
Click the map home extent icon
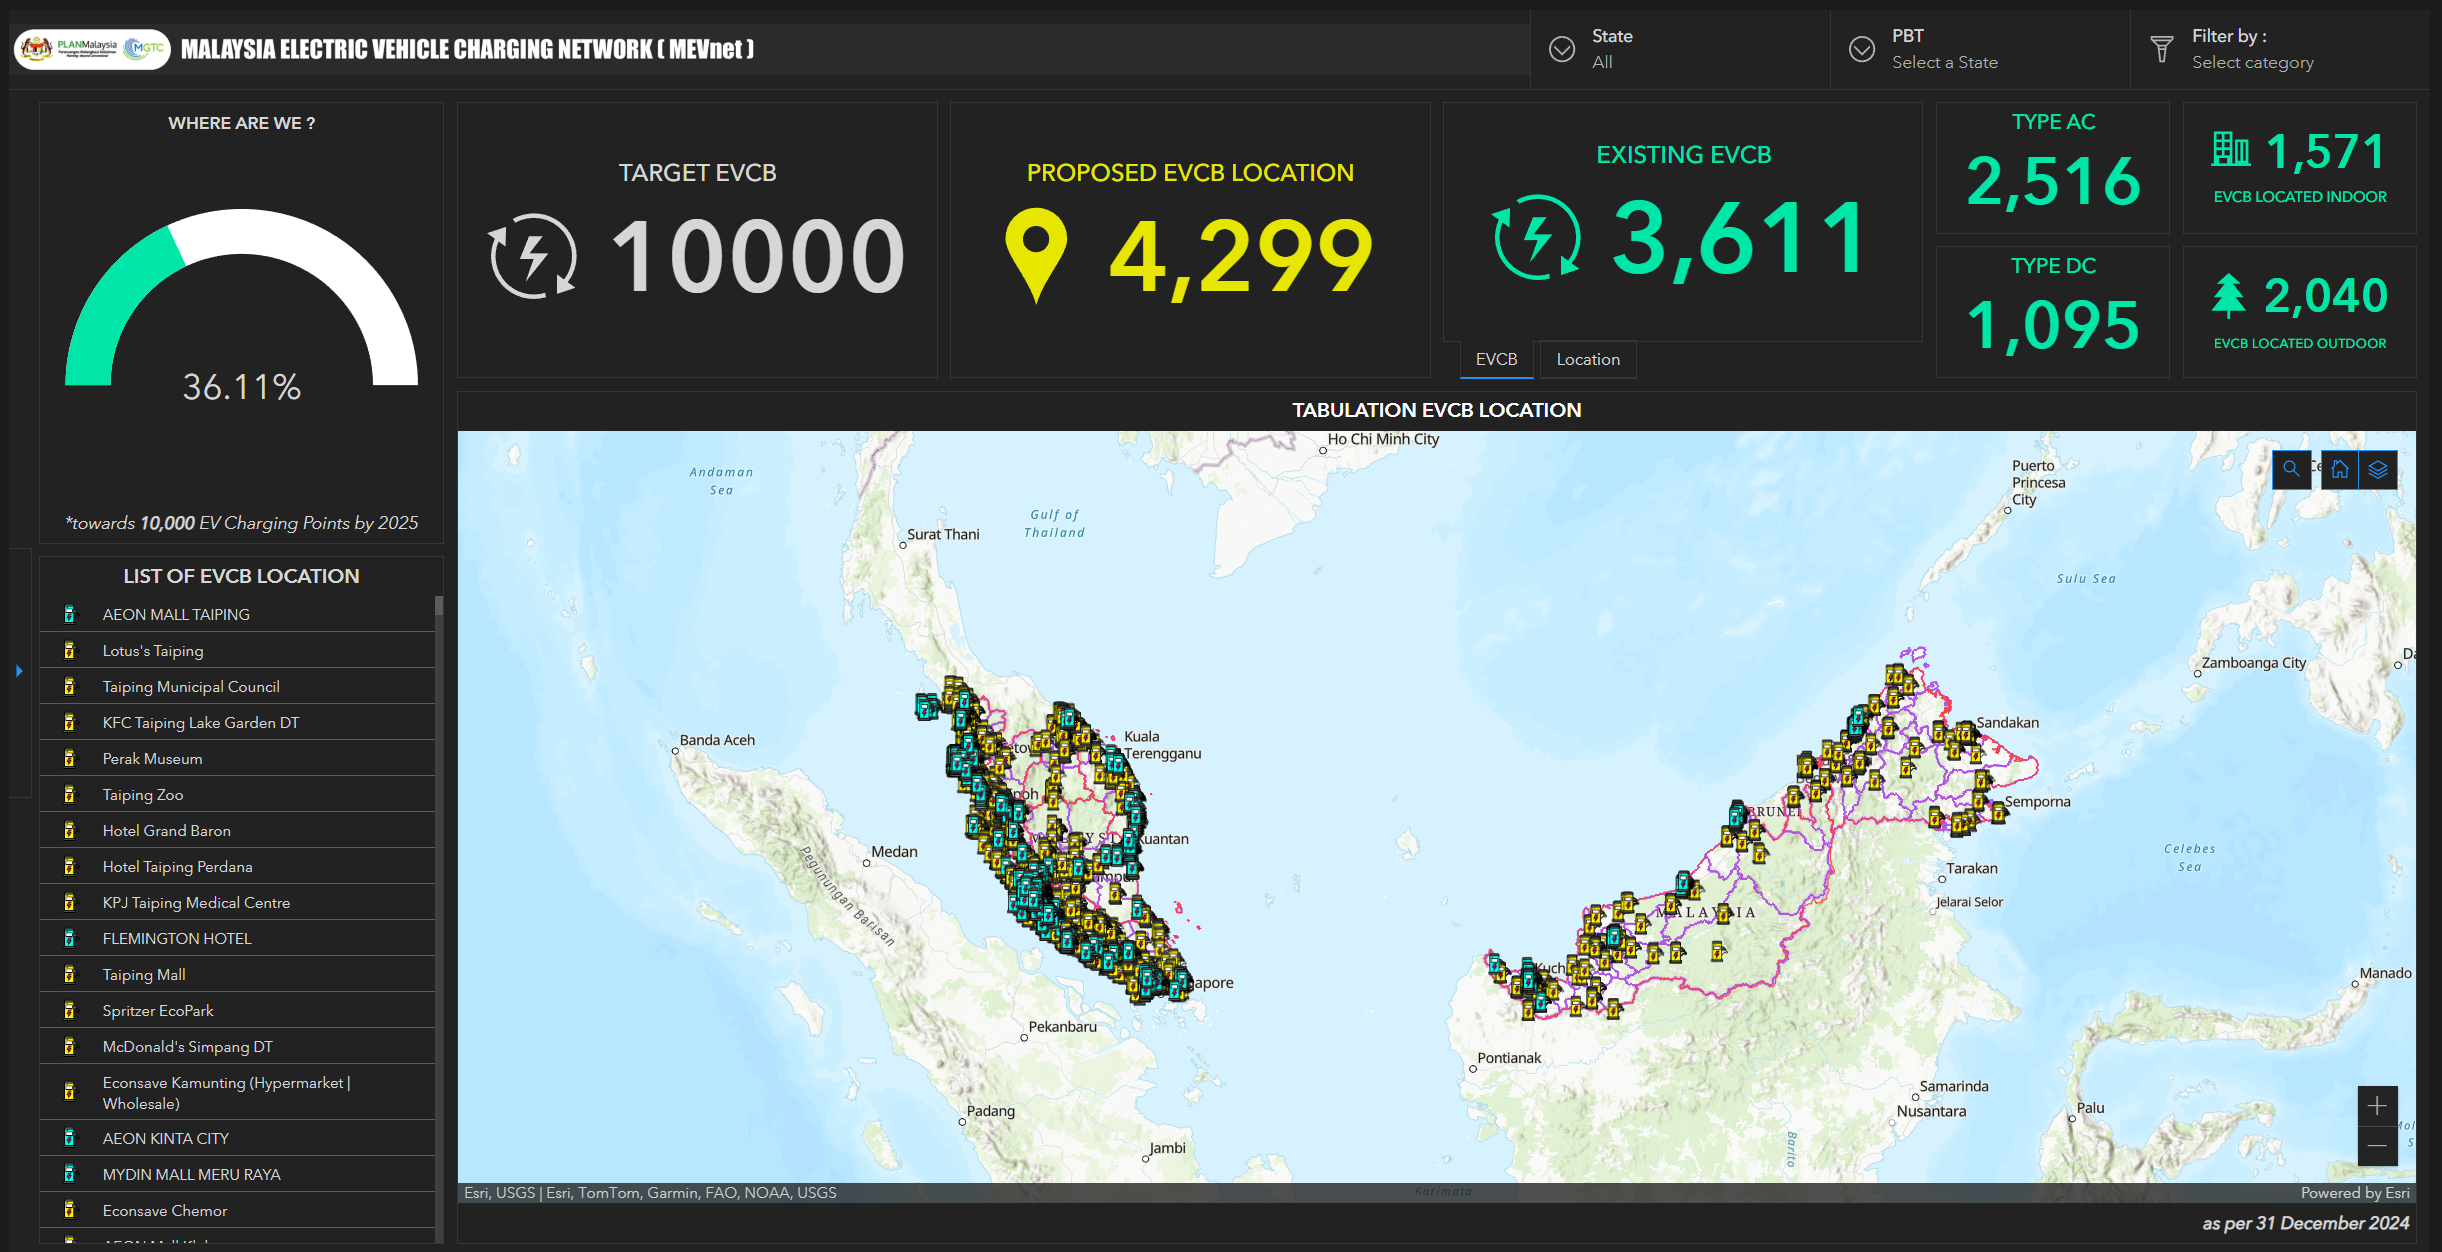(2340, 469)
